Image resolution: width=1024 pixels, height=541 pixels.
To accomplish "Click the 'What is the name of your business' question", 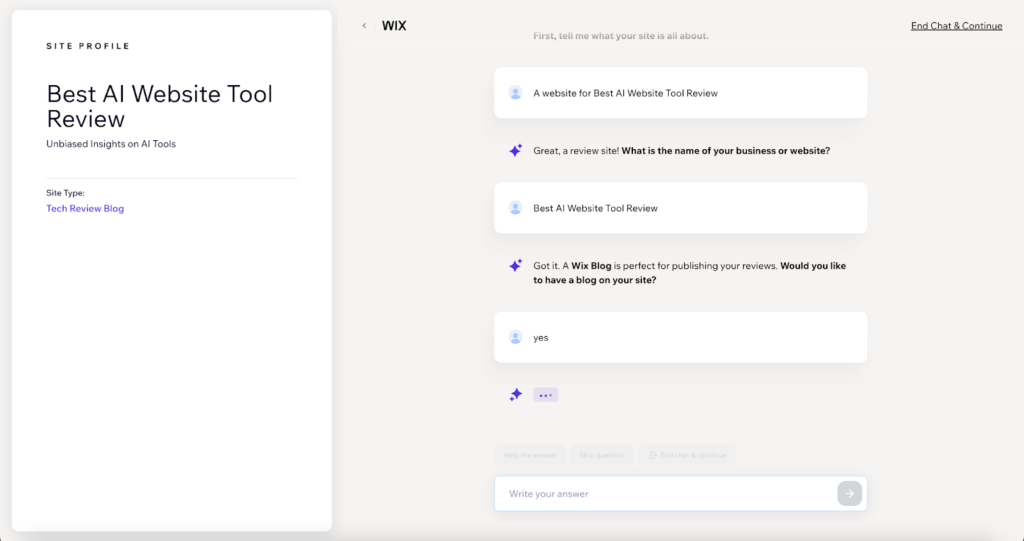I will coord(725,151).
